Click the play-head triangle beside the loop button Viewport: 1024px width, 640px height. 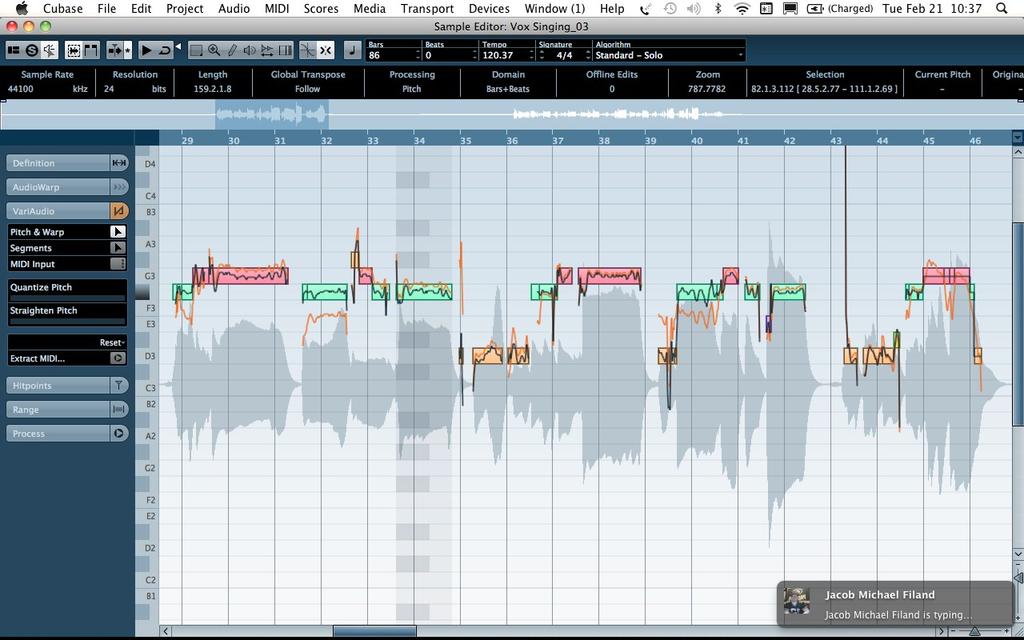tap(178, 46)
